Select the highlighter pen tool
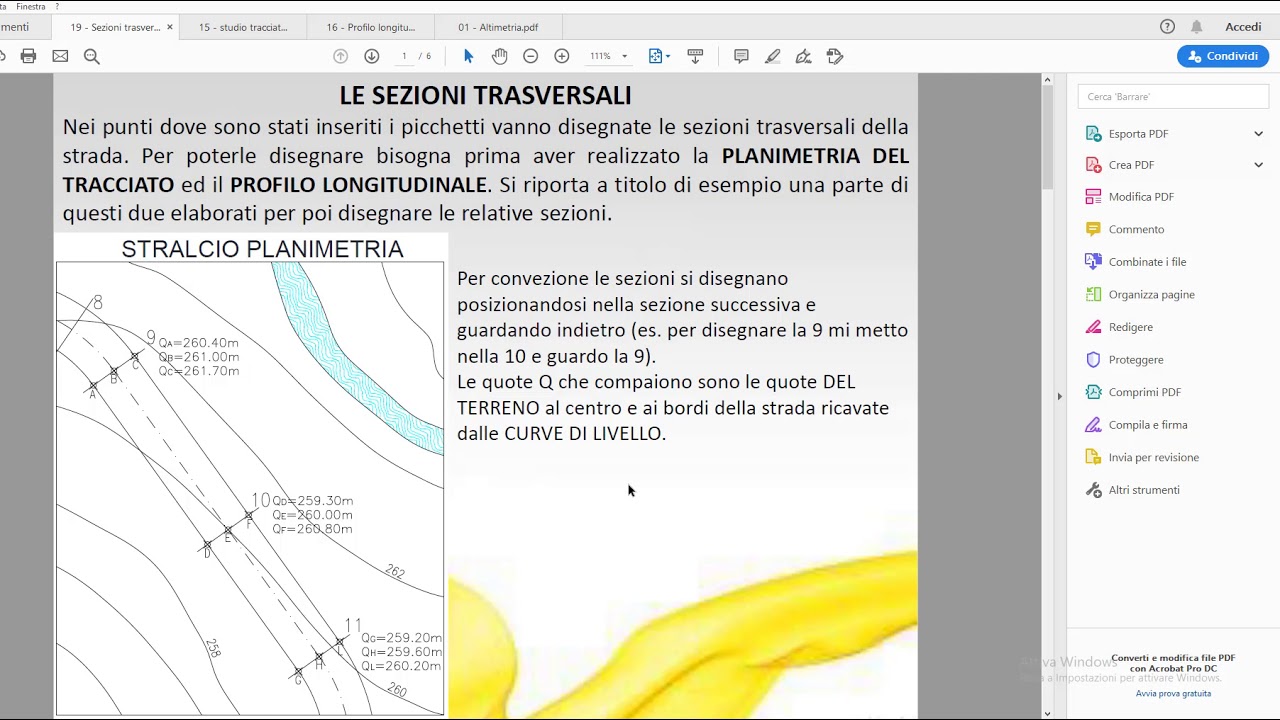This screenshot has width=1280, height=720. click(x=773, y=56)
